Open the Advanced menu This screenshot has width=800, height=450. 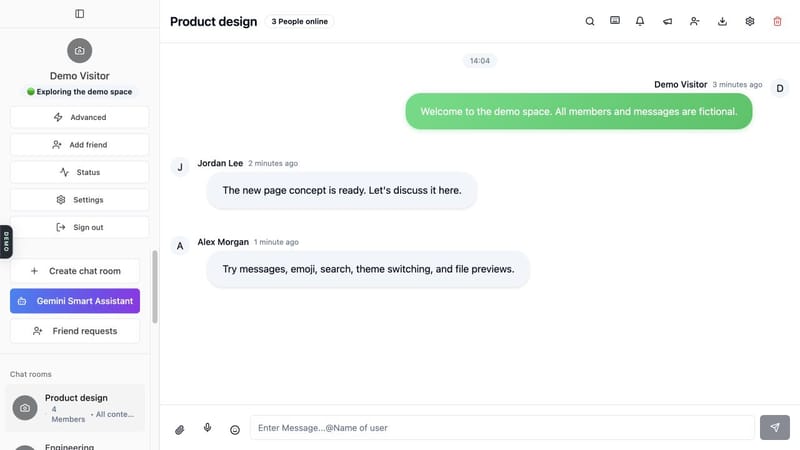(80, 117)
